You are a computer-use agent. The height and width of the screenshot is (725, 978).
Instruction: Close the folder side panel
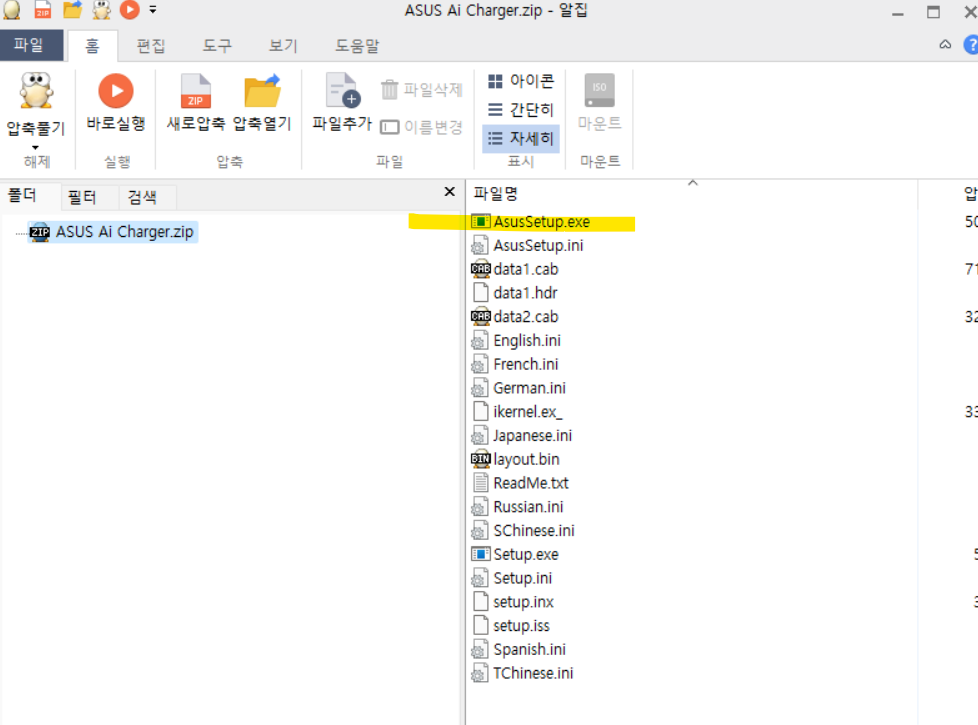tap(449, 192)
